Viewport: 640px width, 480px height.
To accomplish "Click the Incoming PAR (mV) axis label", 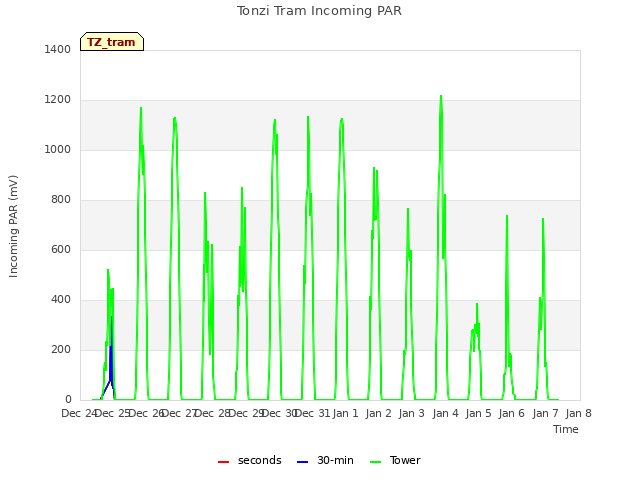I will click(x=13, y=227).
